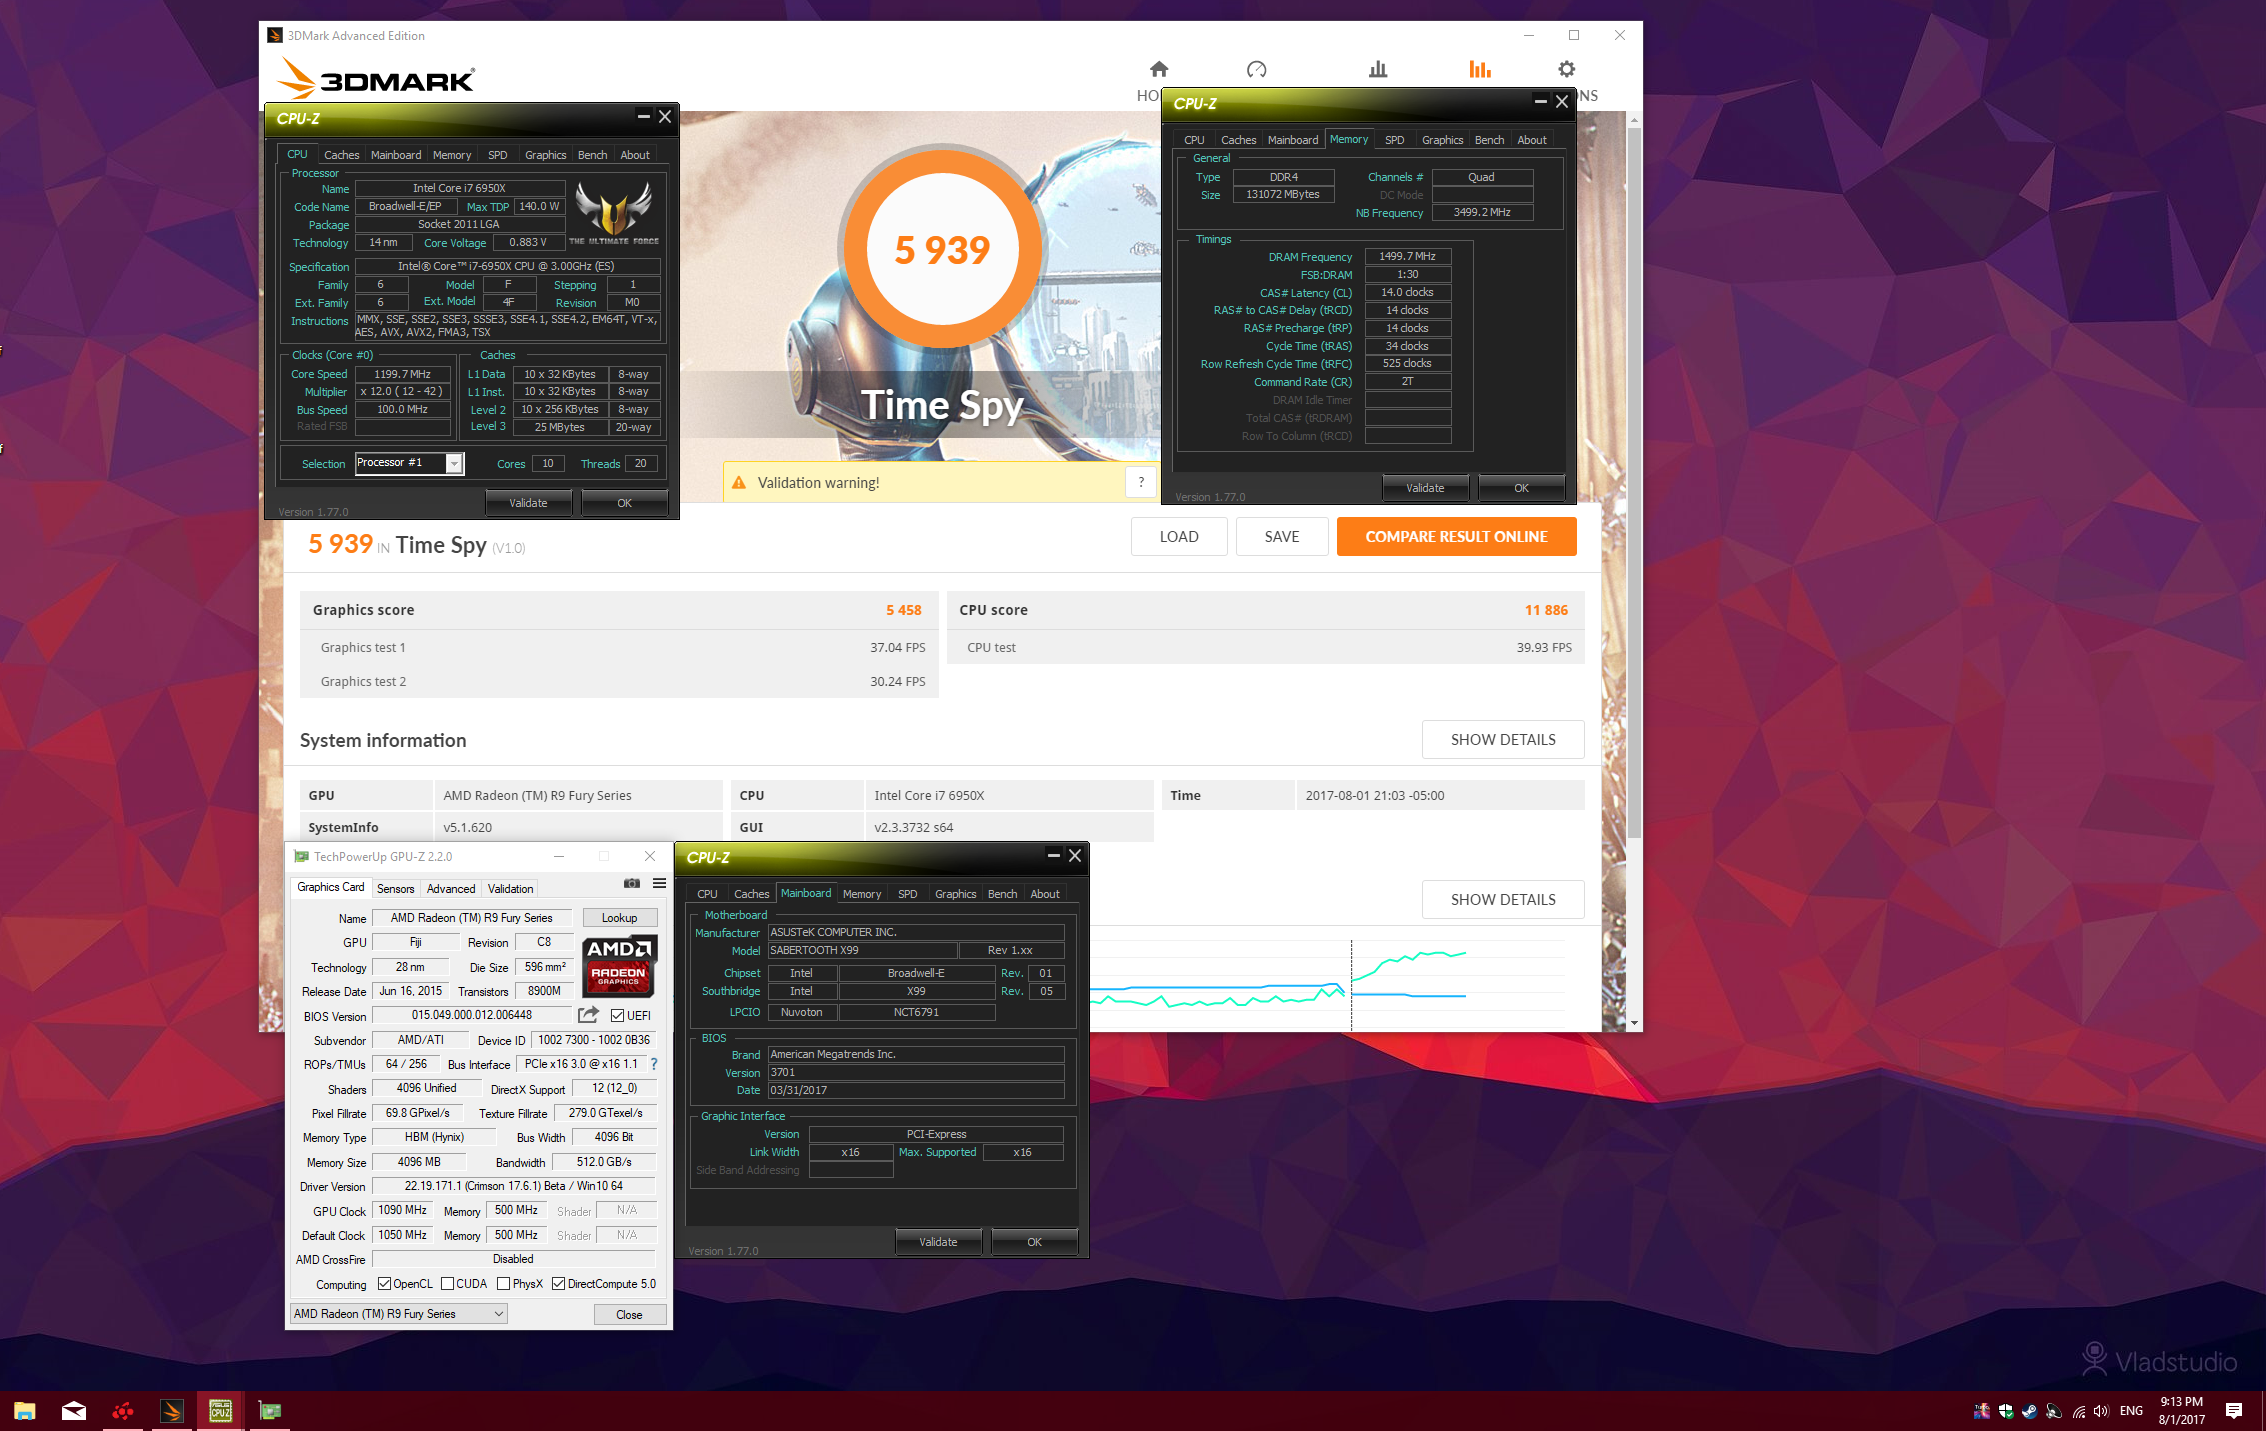Viewport: 2266px width, 1431px height.
Task: Open the red Radeon app in taskbar
Action: (123, 1411)
